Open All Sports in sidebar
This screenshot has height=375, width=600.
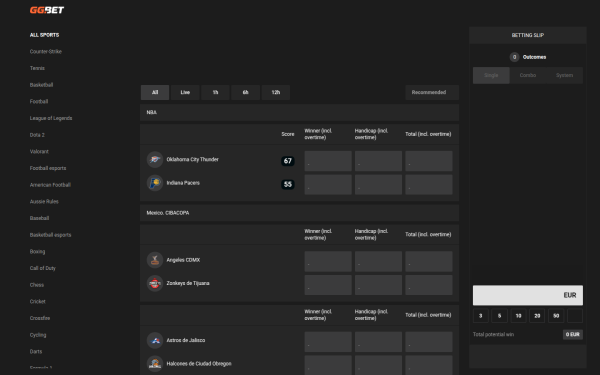(x=44, y=35)
